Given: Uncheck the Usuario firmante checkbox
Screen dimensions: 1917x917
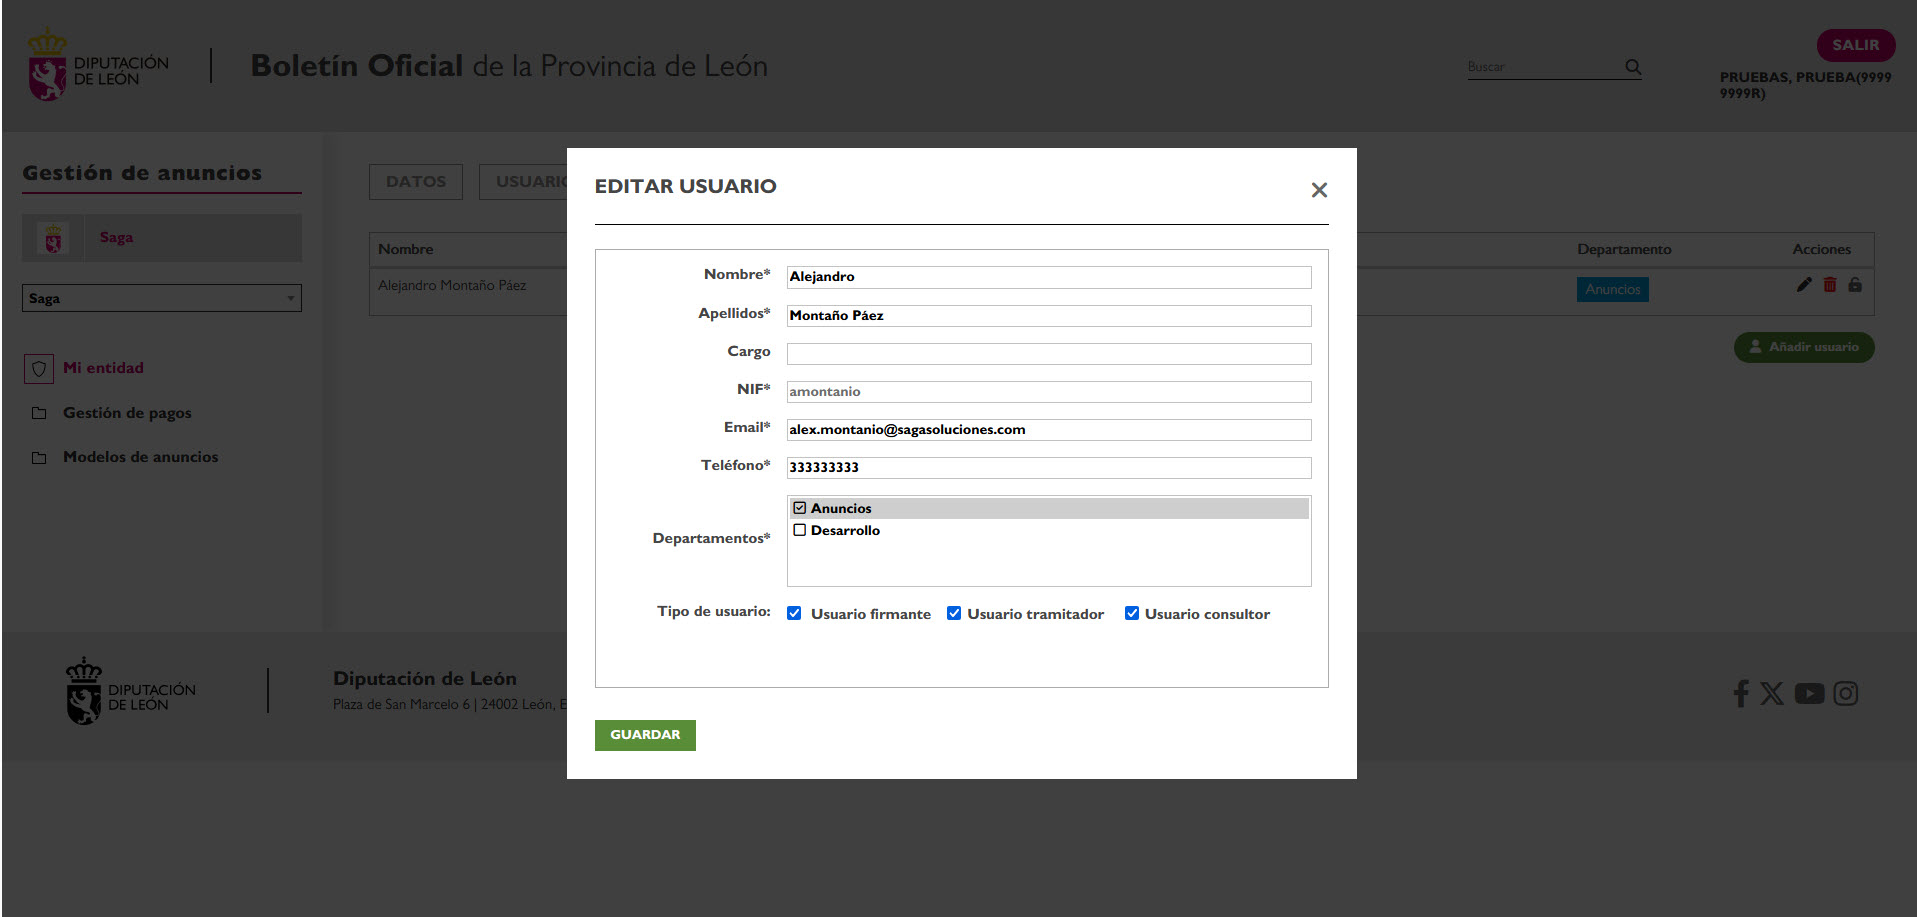Looking at the screenshot, I should coord(794,613).
